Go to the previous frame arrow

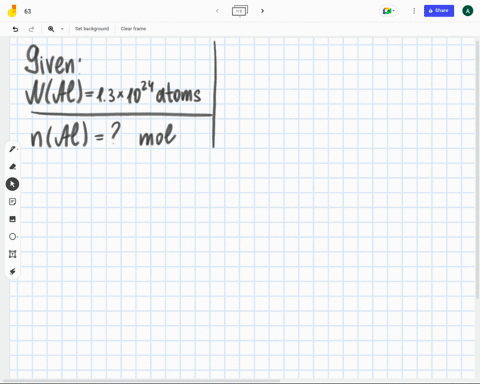click(x=217, y=11)
